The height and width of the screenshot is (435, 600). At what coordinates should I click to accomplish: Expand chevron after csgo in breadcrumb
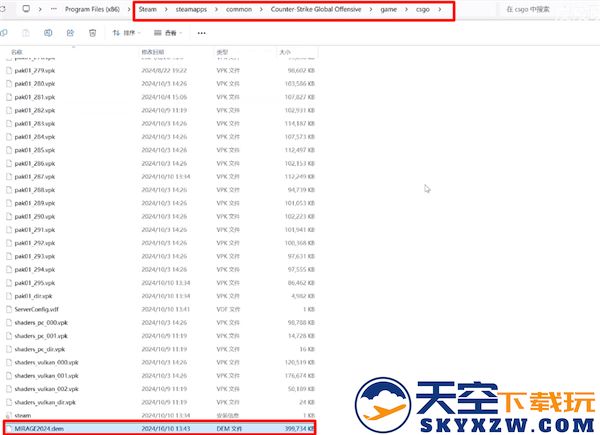[440, 9]
